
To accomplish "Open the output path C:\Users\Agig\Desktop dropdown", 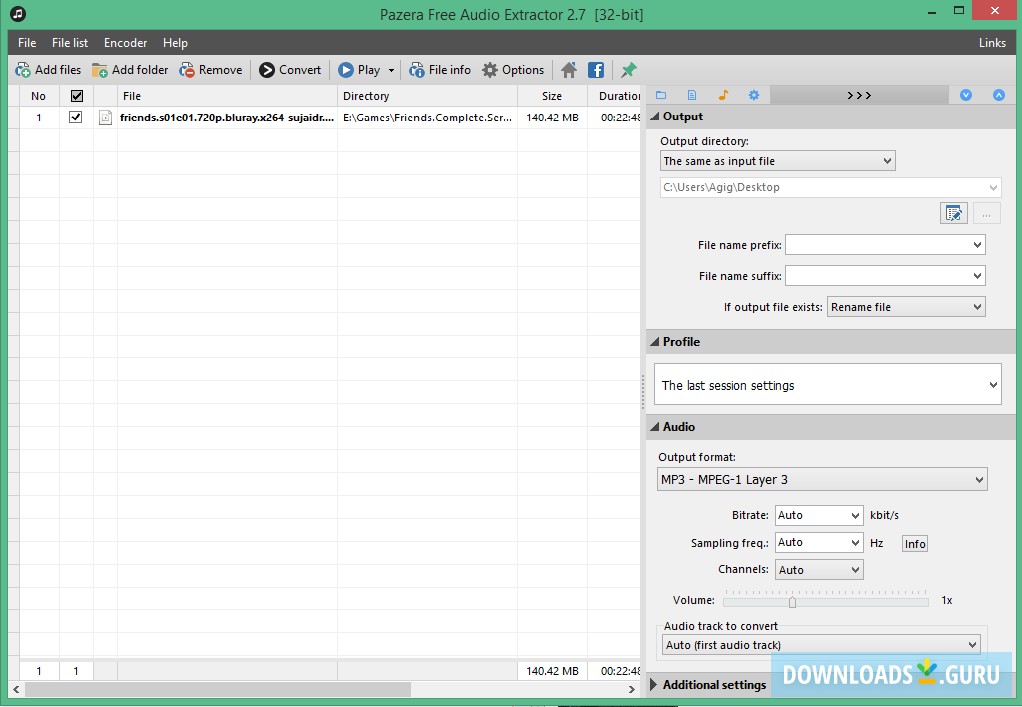I will [830, 188].
